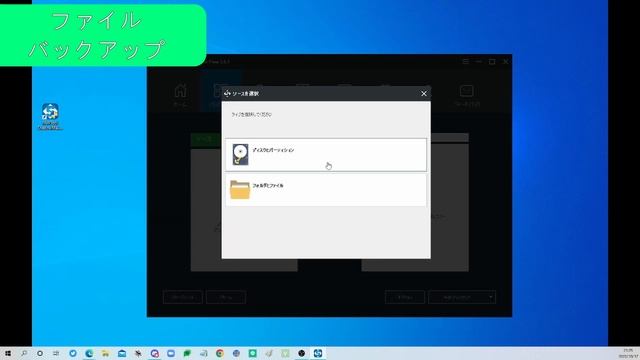
Task: Switch to EaseUS Todo Backup taskbar icon
Action: pyautogui.click(x=318, y=353)
